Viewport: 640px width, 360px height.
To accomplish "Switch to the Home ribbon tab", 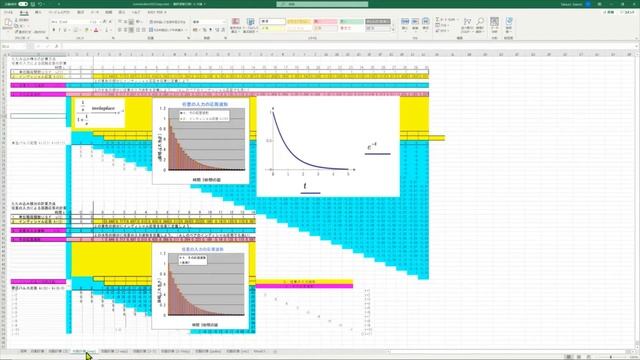I will click(x=24, y=13).
